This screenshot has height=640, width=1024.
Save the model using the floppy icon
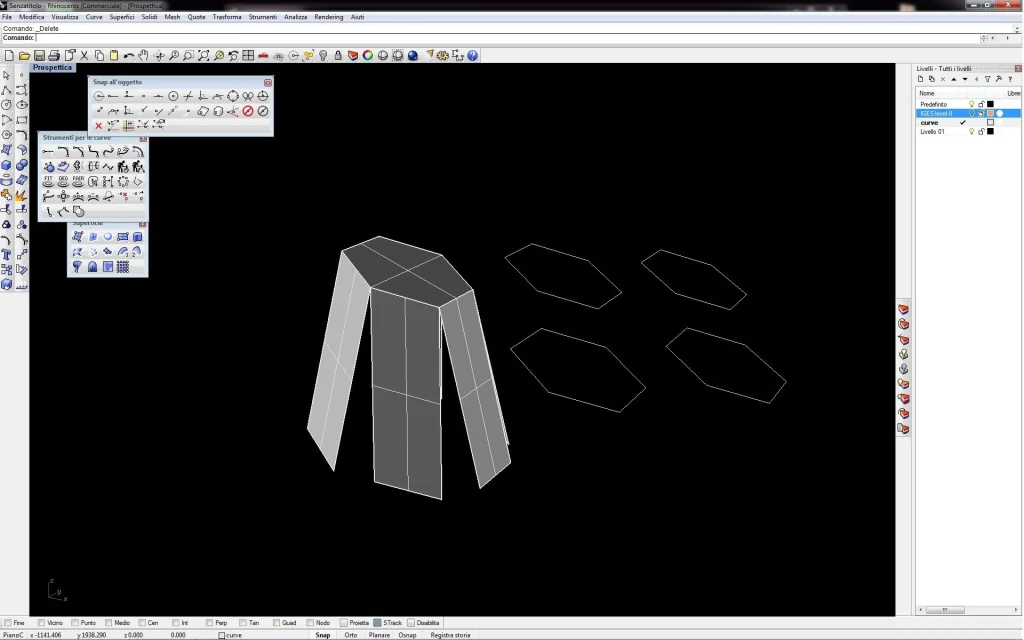pos(39,56)
